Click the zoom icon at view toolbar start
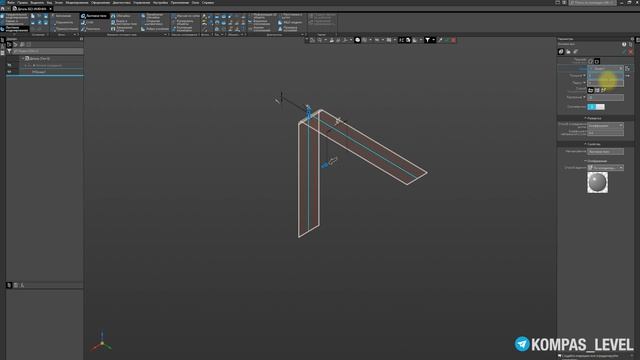This screenshot has height=360, width=640. [x=313, y=40]
